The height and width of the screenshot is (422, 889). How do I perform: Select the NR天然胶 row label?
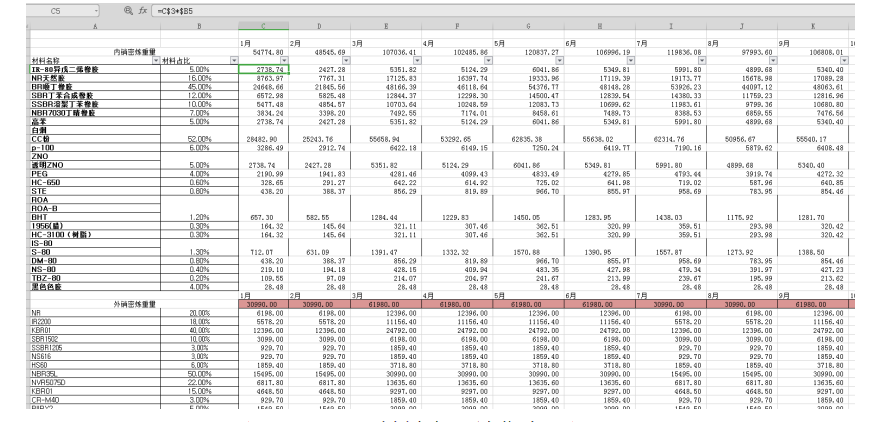[x=95, y=78]
